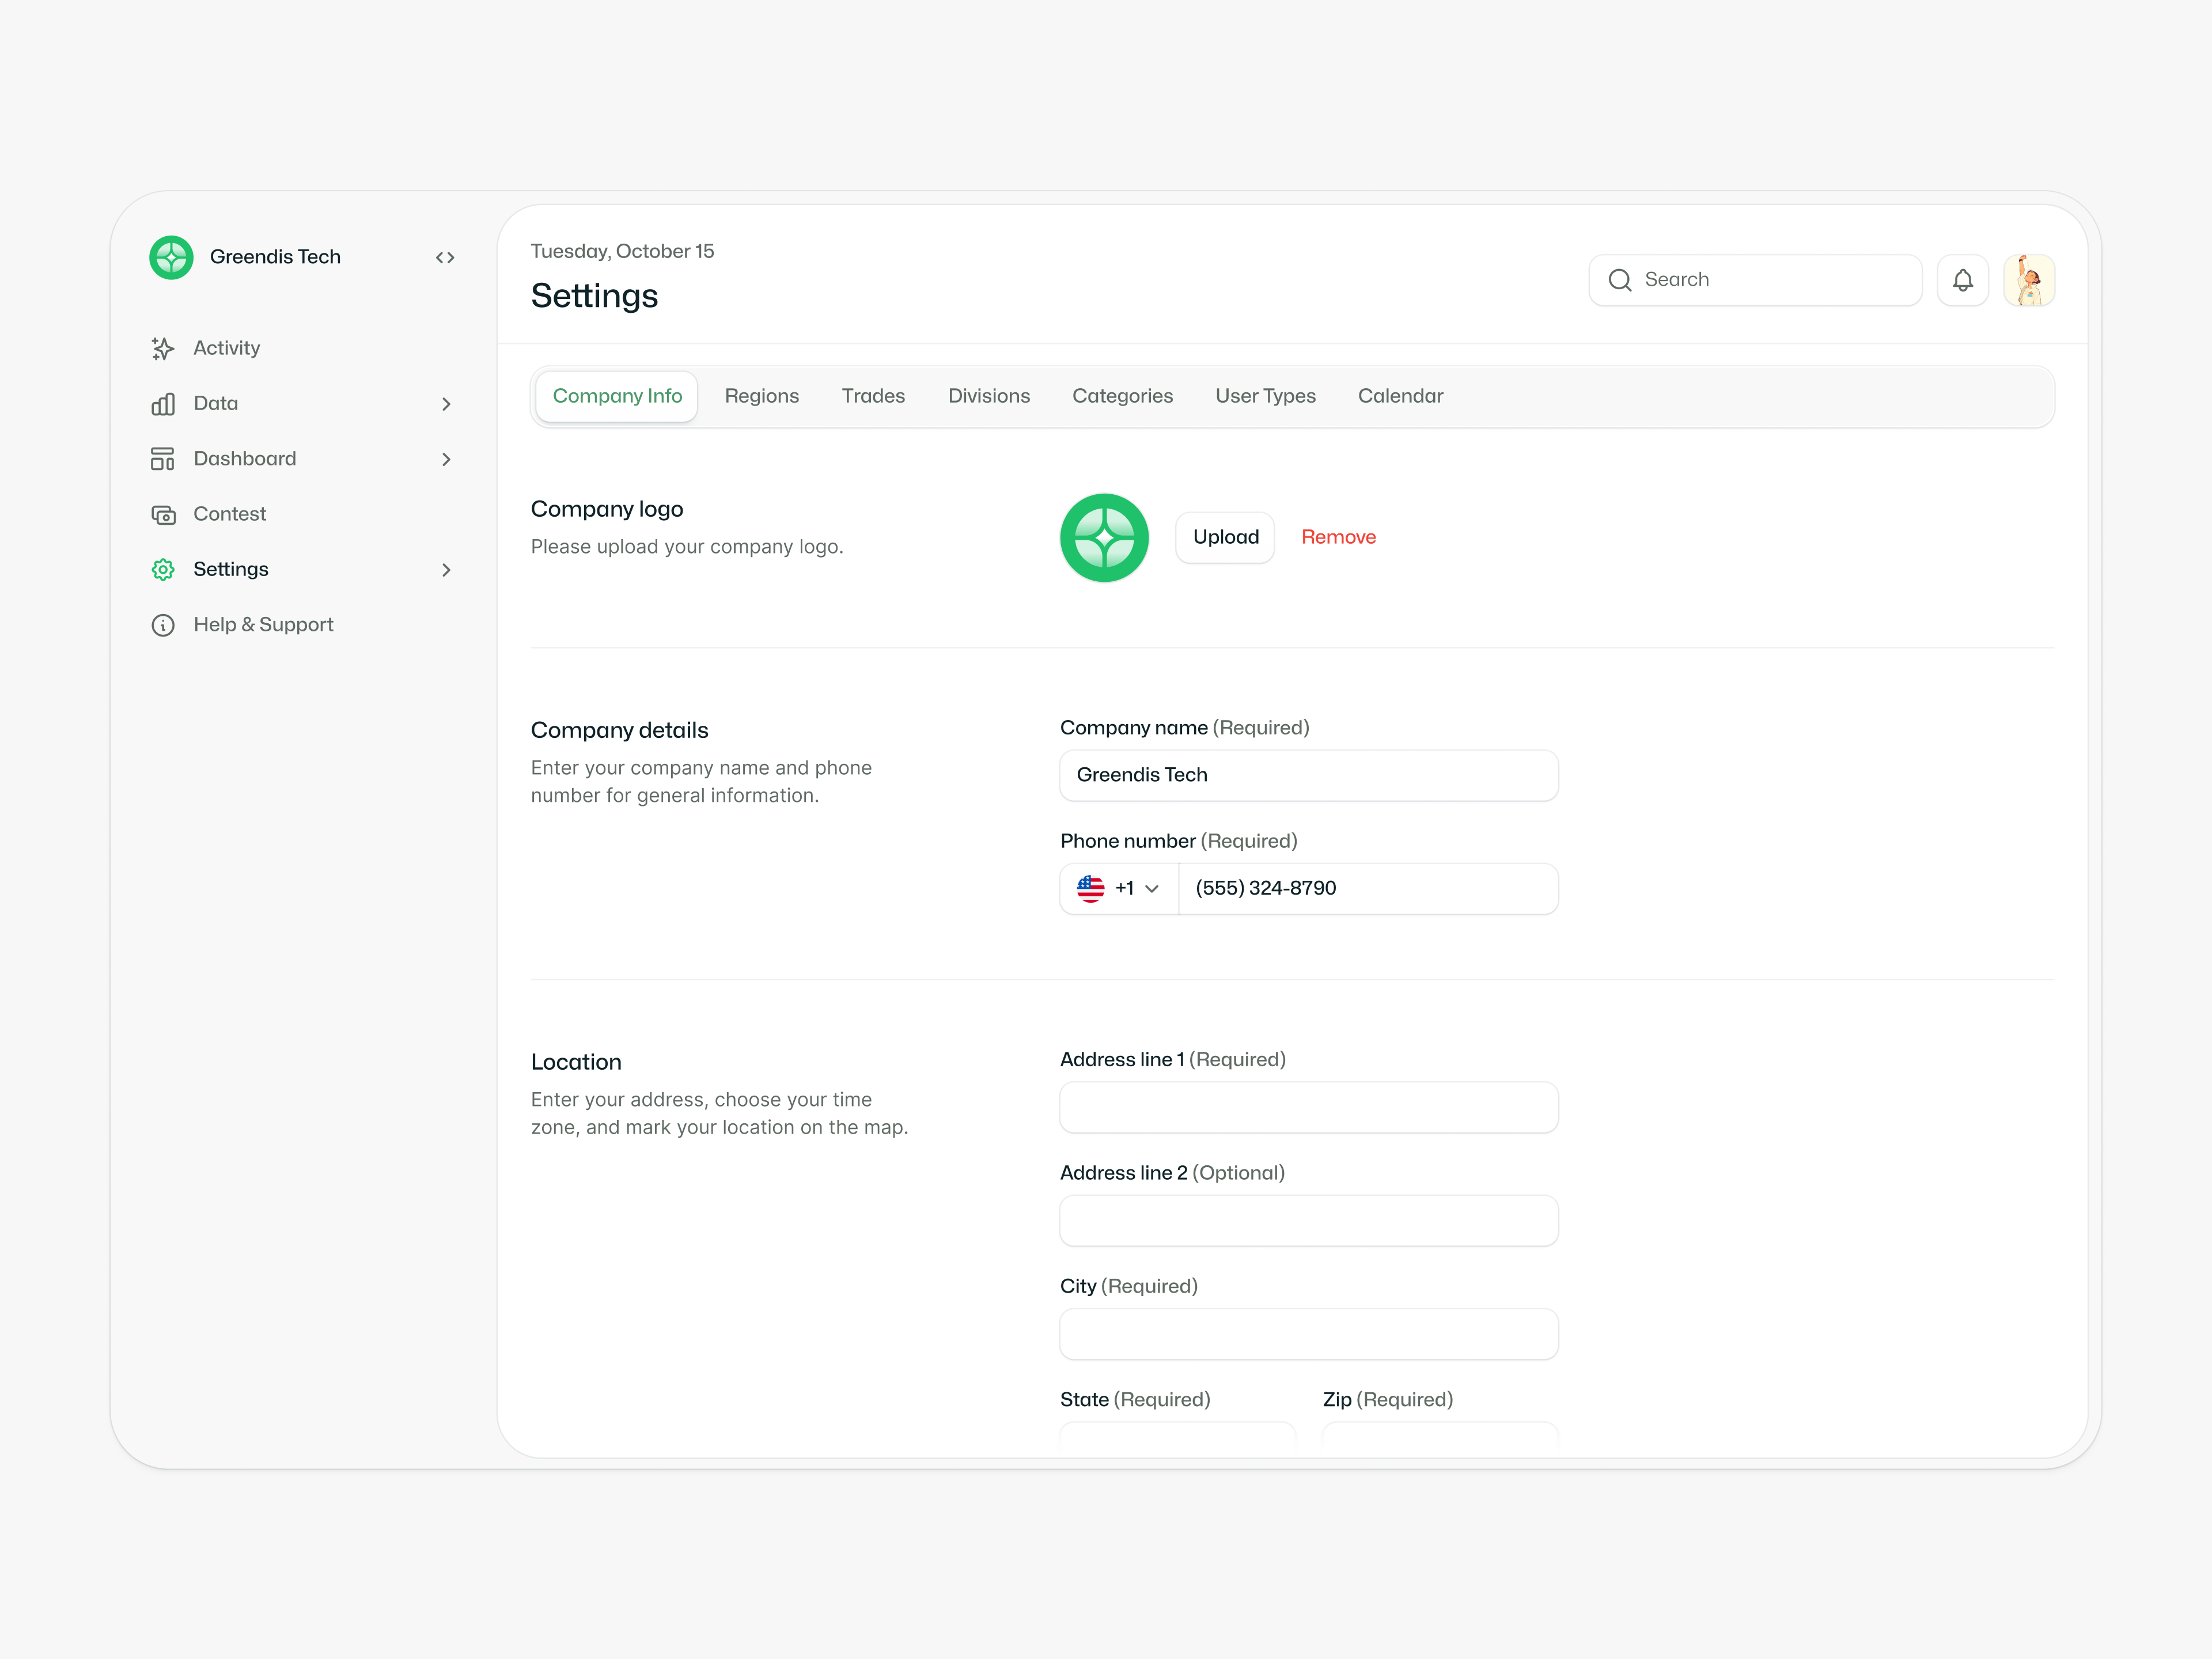Click the Contest icon in sidebar
The width and height of the screenshot is (2212, 1659).
pos(163,514)
